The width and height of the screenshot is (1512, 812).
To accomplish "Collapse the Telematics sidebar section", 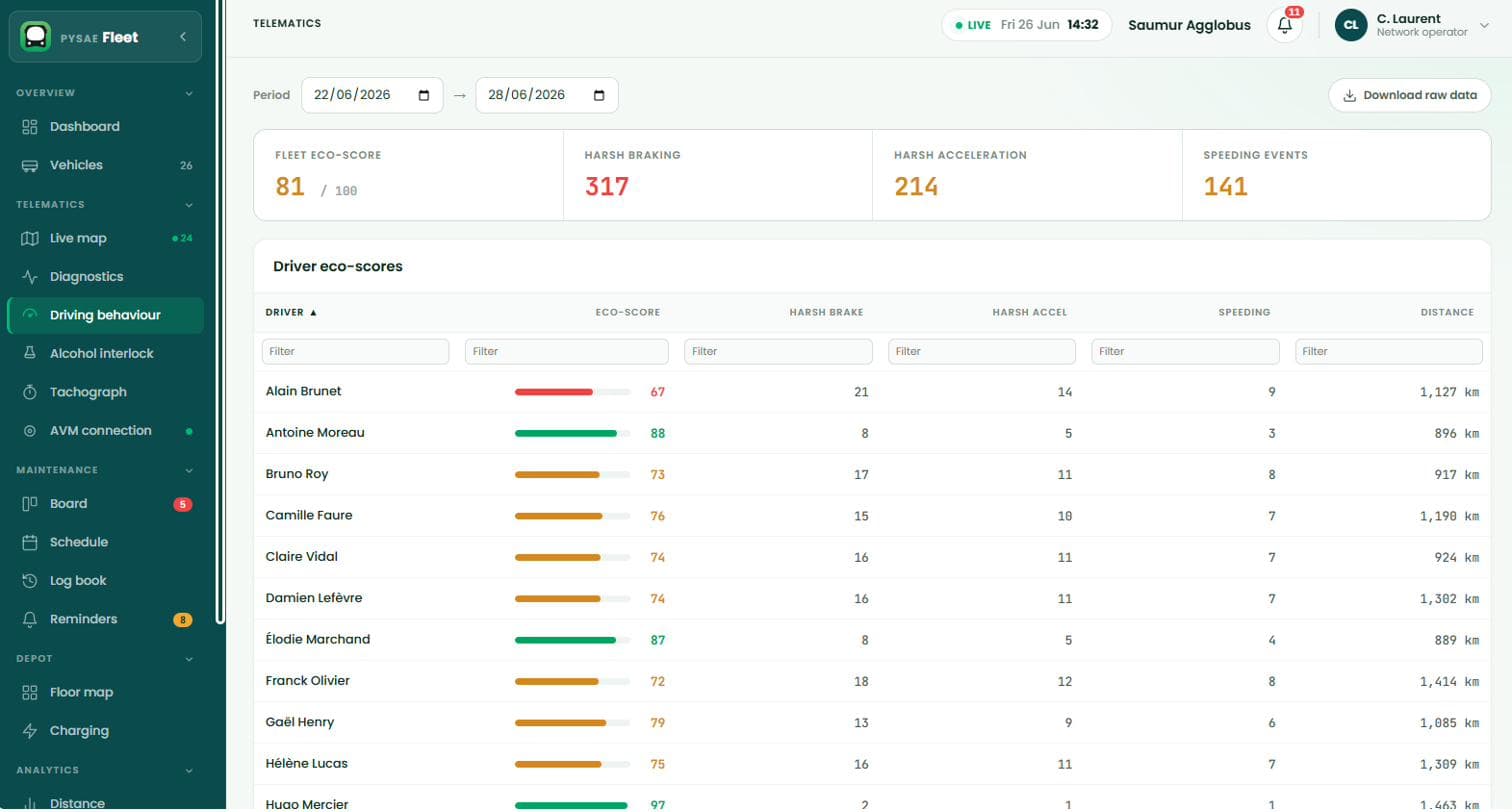I will (189, 205).
